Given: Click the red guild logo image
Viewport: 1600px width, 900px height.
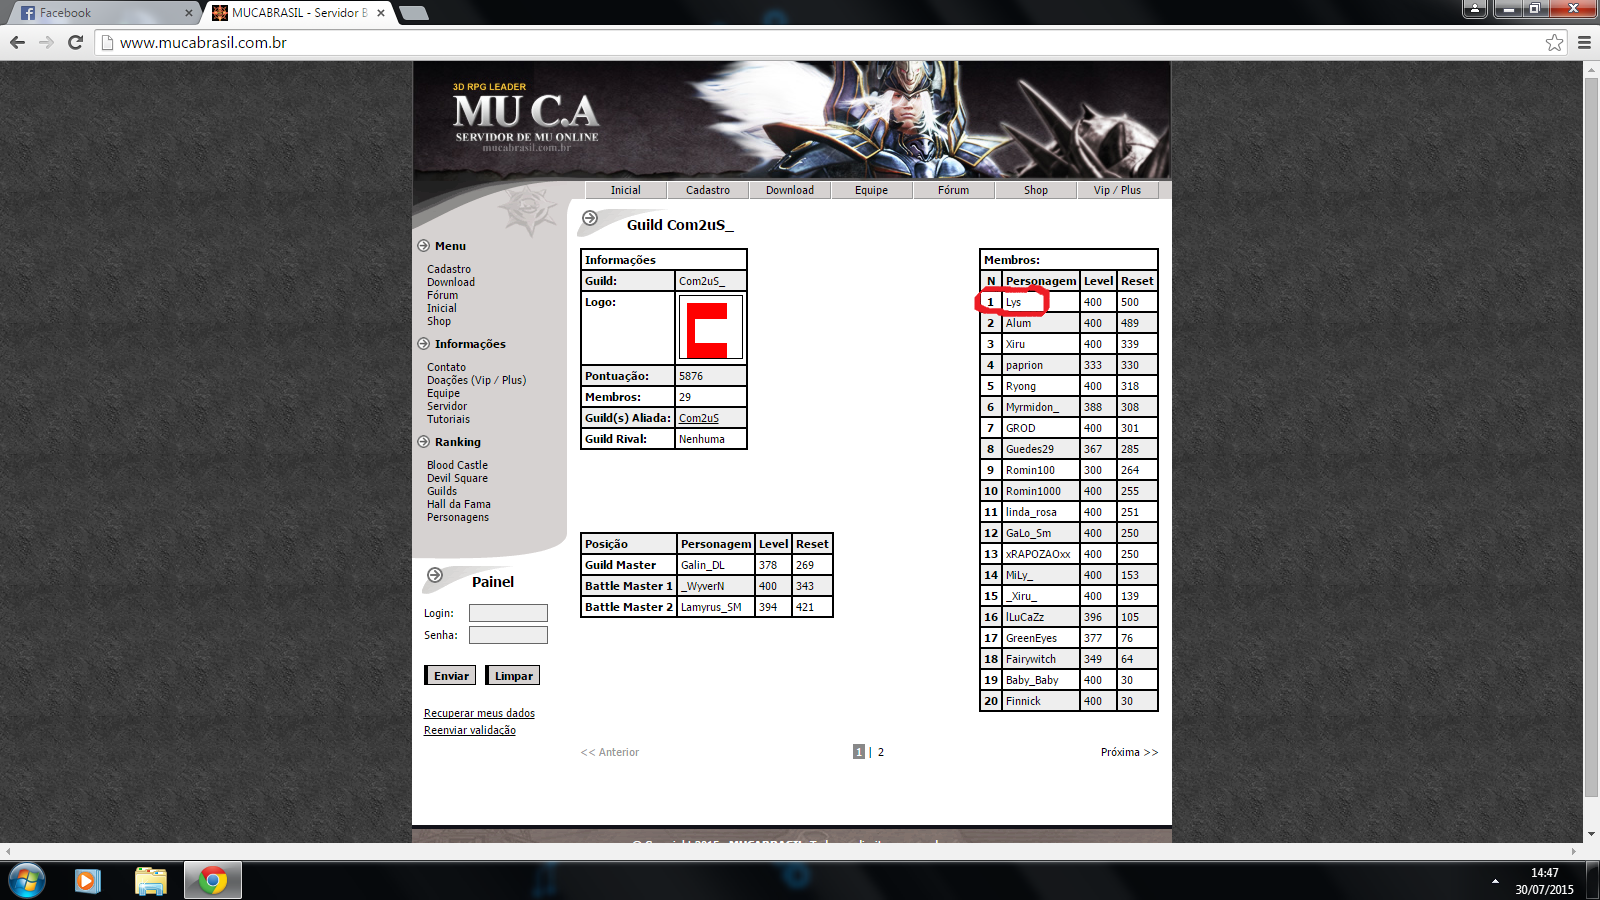Looking at the screenshot, I should [710, 328].
